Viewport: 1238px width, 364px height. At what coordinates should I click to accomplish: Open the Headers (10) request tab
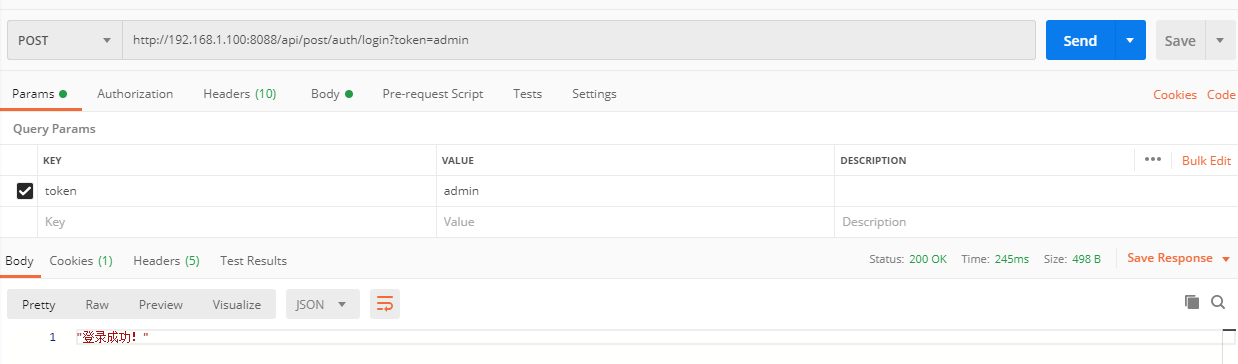[x=240, y=94]
